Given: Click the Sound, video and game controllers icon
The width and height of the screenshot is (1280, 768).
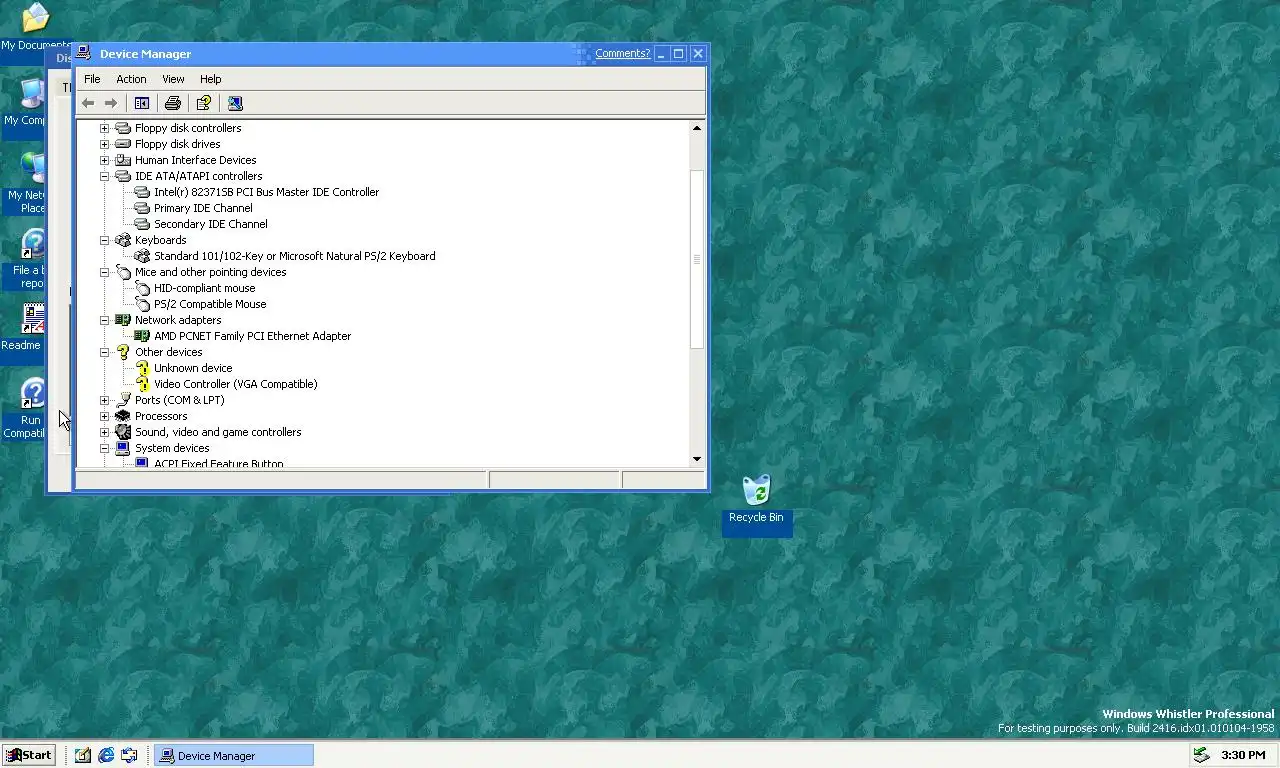Looking at the screenshot, I should coord(123,432).
